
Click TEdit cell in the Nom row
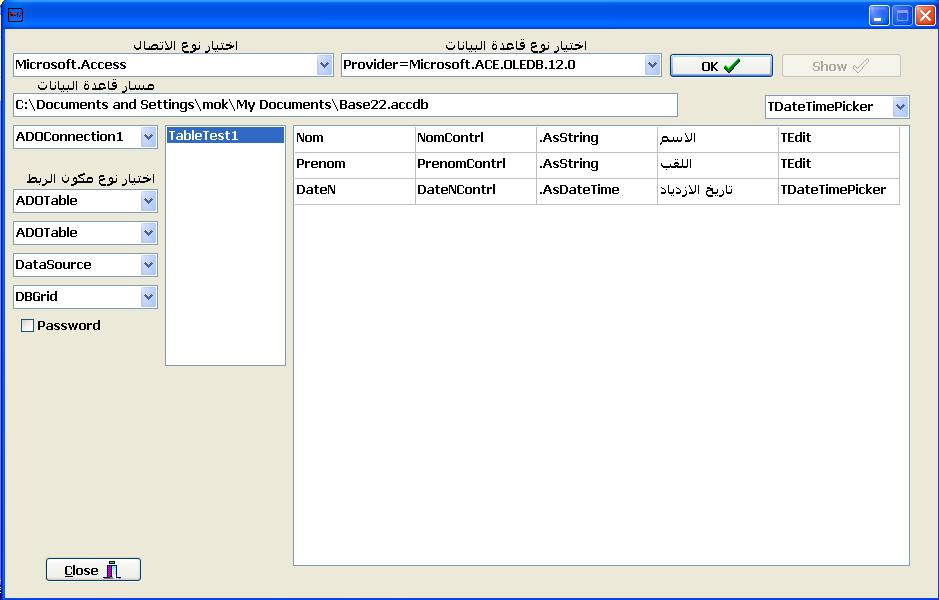click(x=838, y=138)
